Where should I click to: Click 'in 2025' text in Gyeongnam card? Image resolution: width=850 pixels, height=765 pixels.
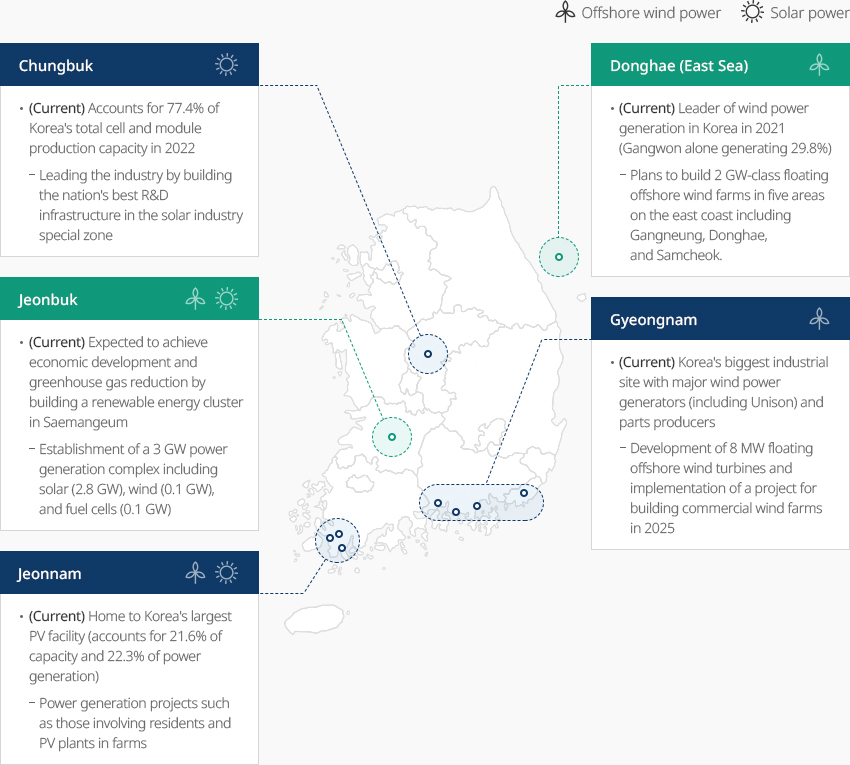(652, 528)
